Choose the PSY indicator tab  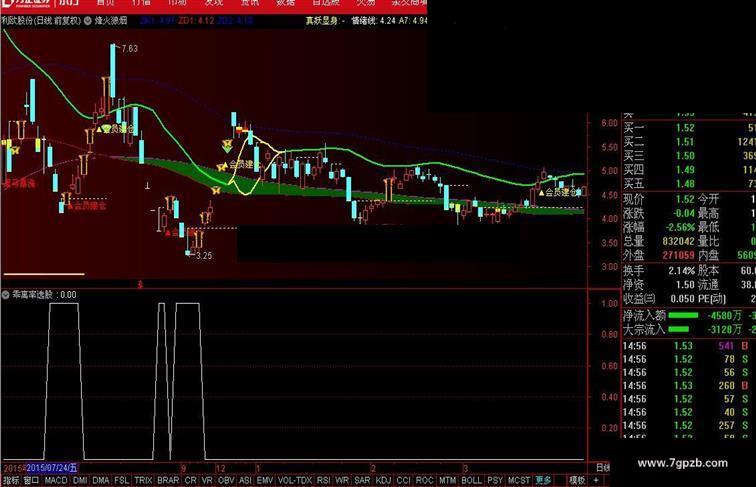coord(495,480)
